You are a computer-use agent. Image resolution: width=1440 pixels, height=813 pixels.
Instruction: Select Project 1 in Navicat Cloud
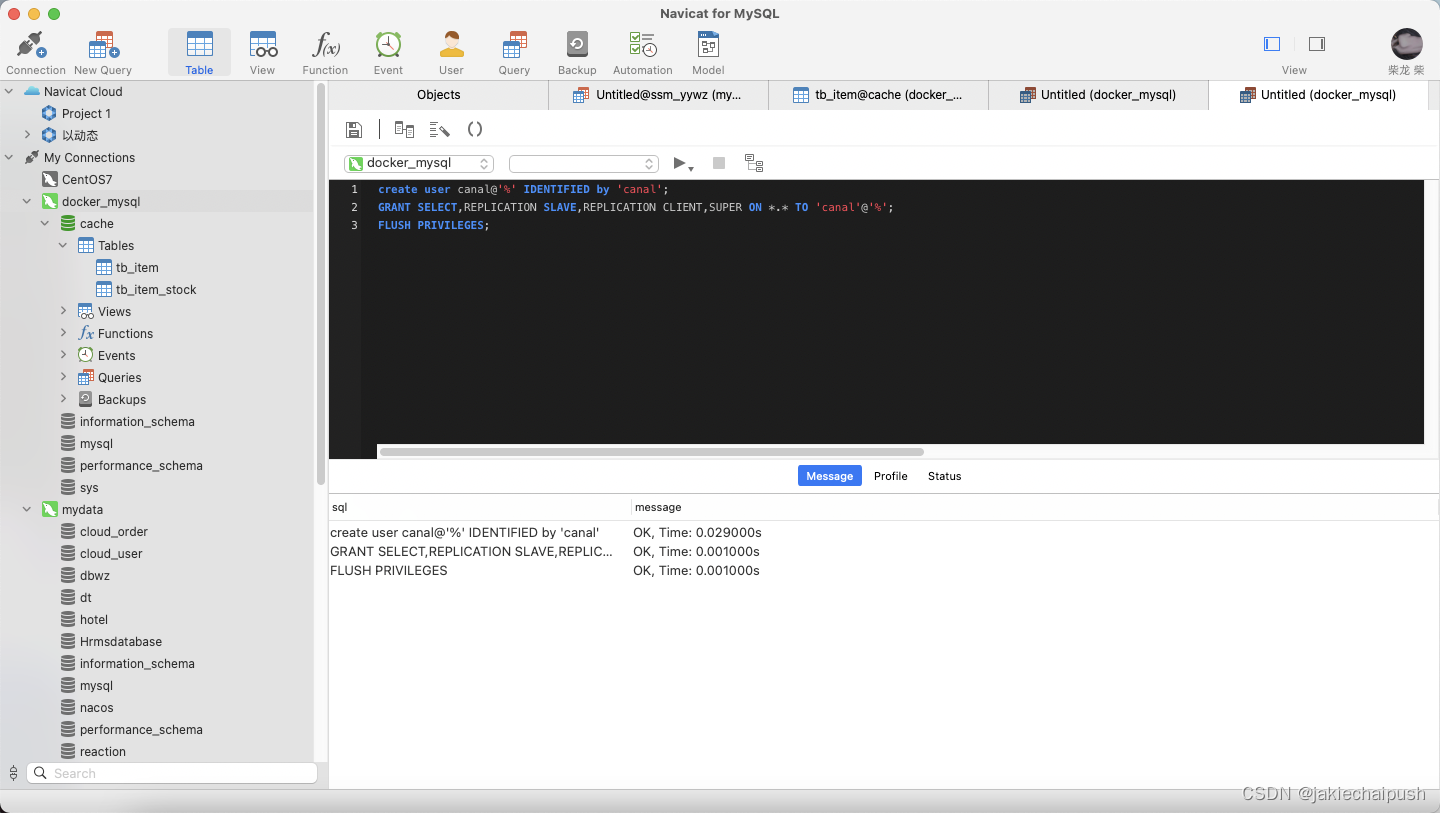86,113
